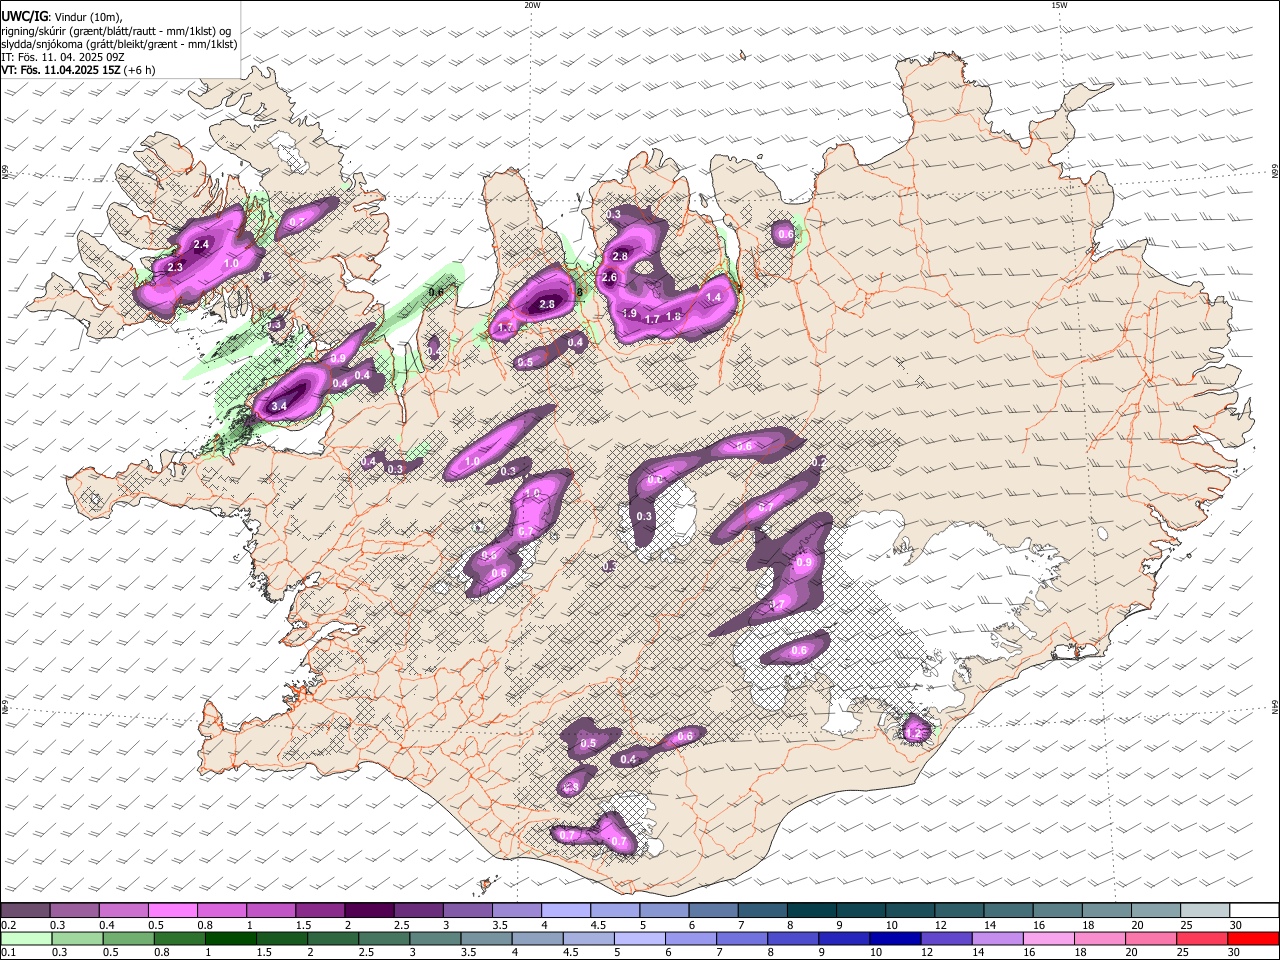Click the 'rigning/skúrir (grænt/blátt/rautt' legend line
The height and width of the screenshot is (960, 1280).
116,31
